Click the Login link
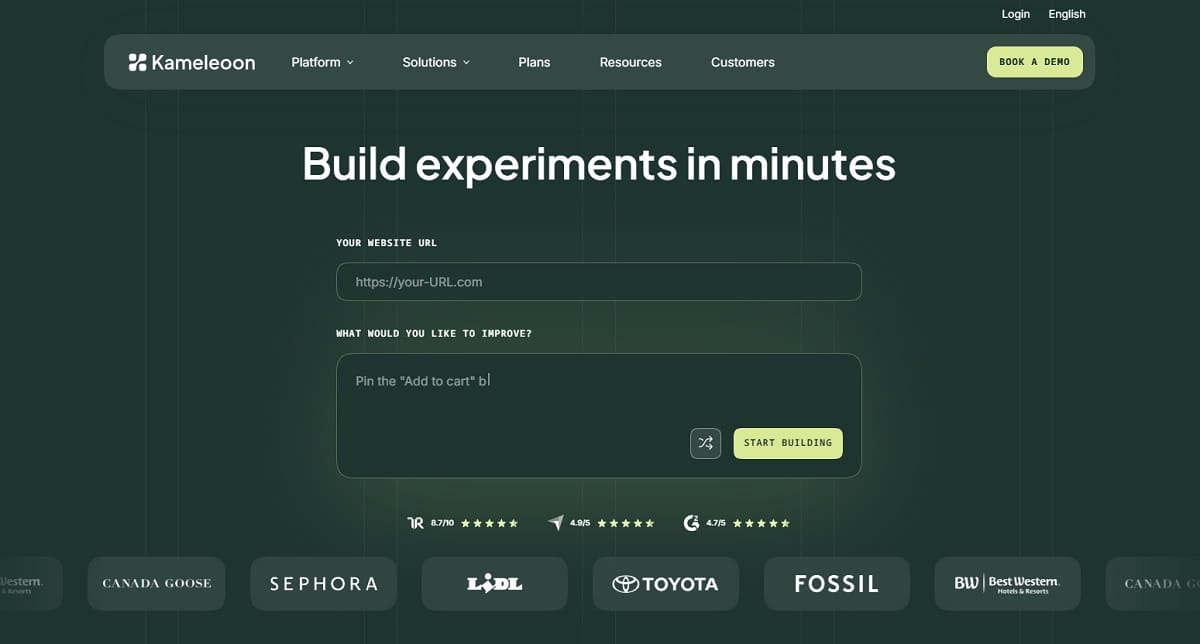Image resolution: width=1200 pixels, height=644 pixels. [1016, 14]
